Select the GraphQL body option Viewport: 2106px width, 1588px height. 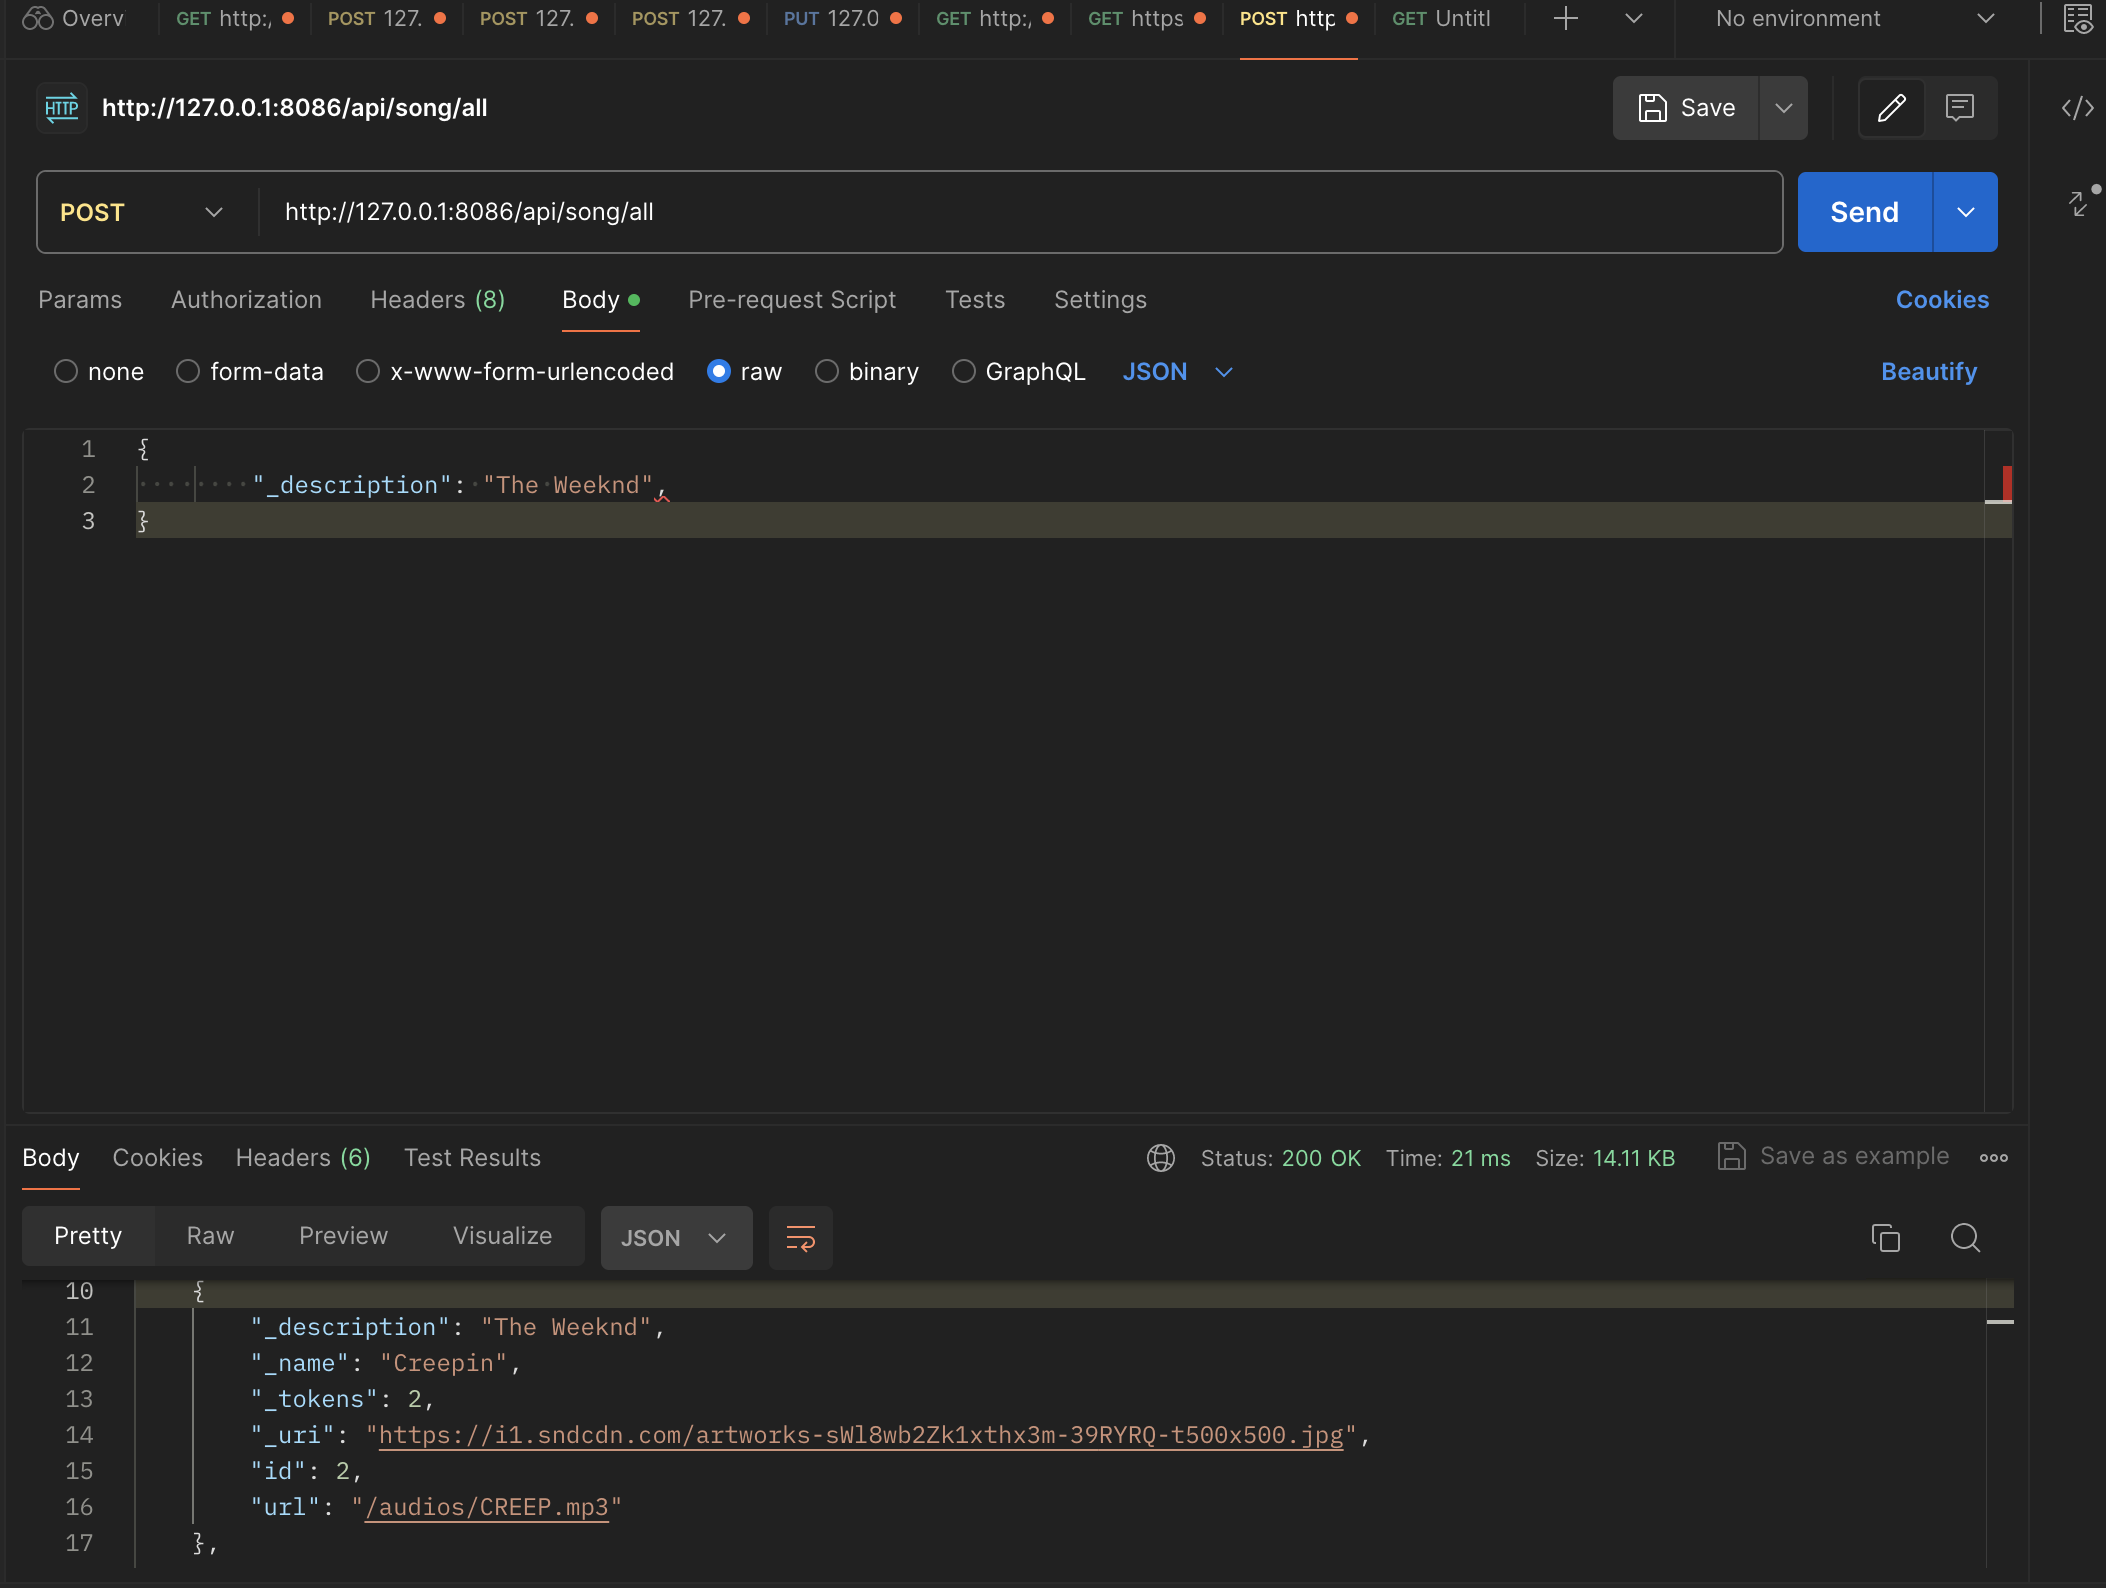pyautogui.click(x=964, y=372)
